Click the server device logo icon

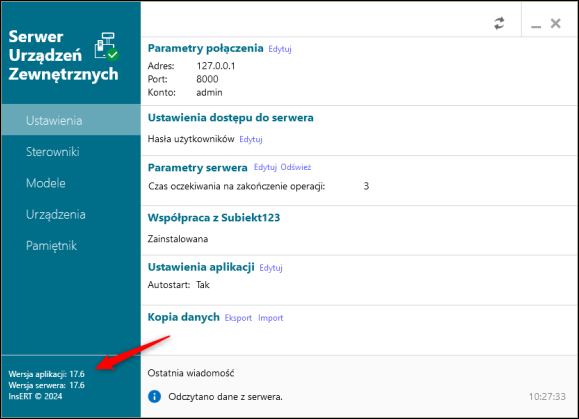[106, 47]
